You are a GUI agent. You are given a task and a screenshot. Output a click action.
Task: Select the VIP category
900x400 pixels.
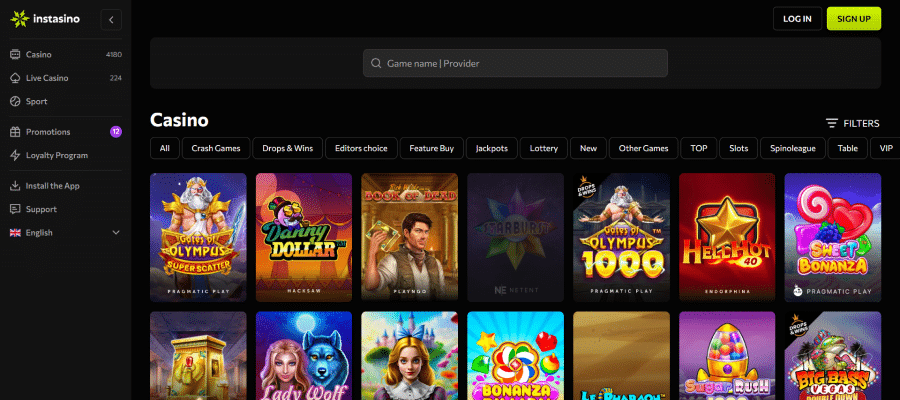click(886, 148)
